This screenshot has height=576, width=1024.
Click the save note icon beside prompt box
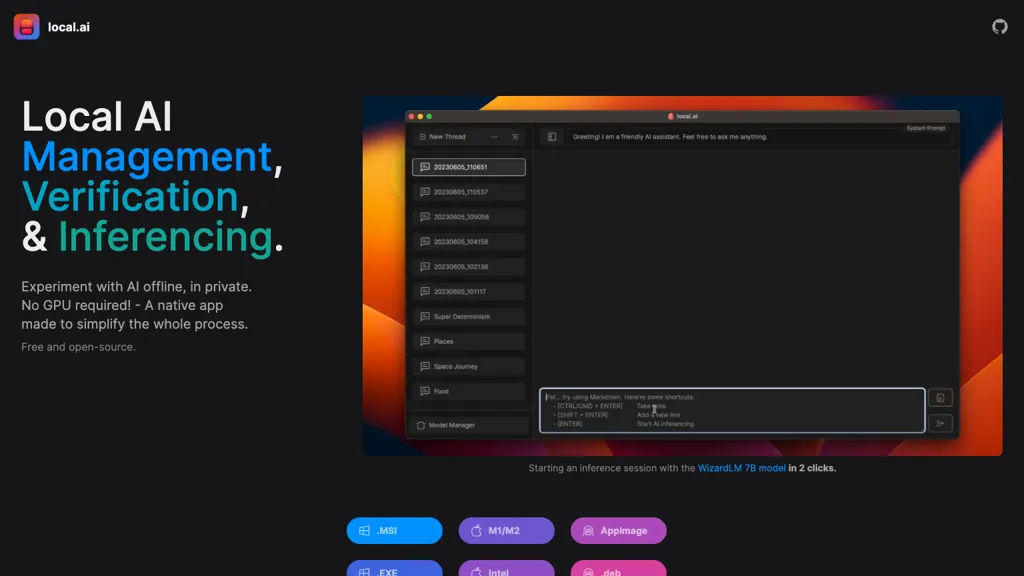[x=940, y=398]
